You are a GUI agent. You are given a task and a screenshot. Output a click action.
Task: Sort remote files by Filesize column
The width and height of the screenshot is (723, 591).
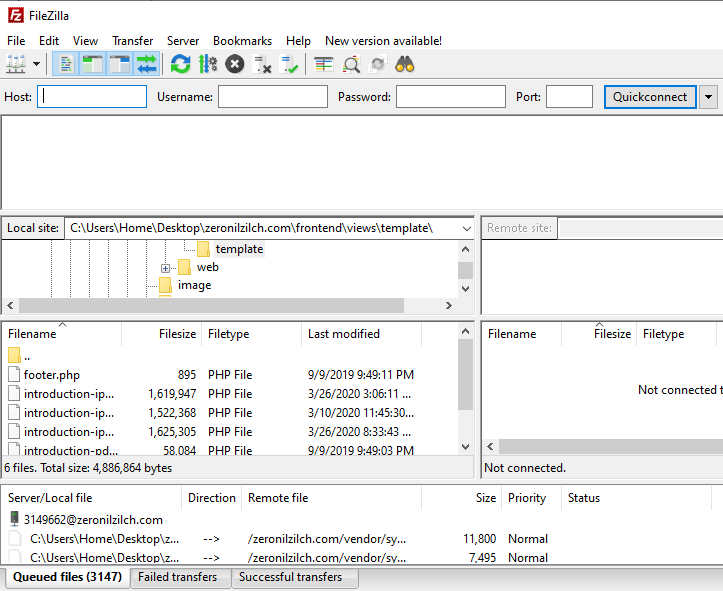599,334
